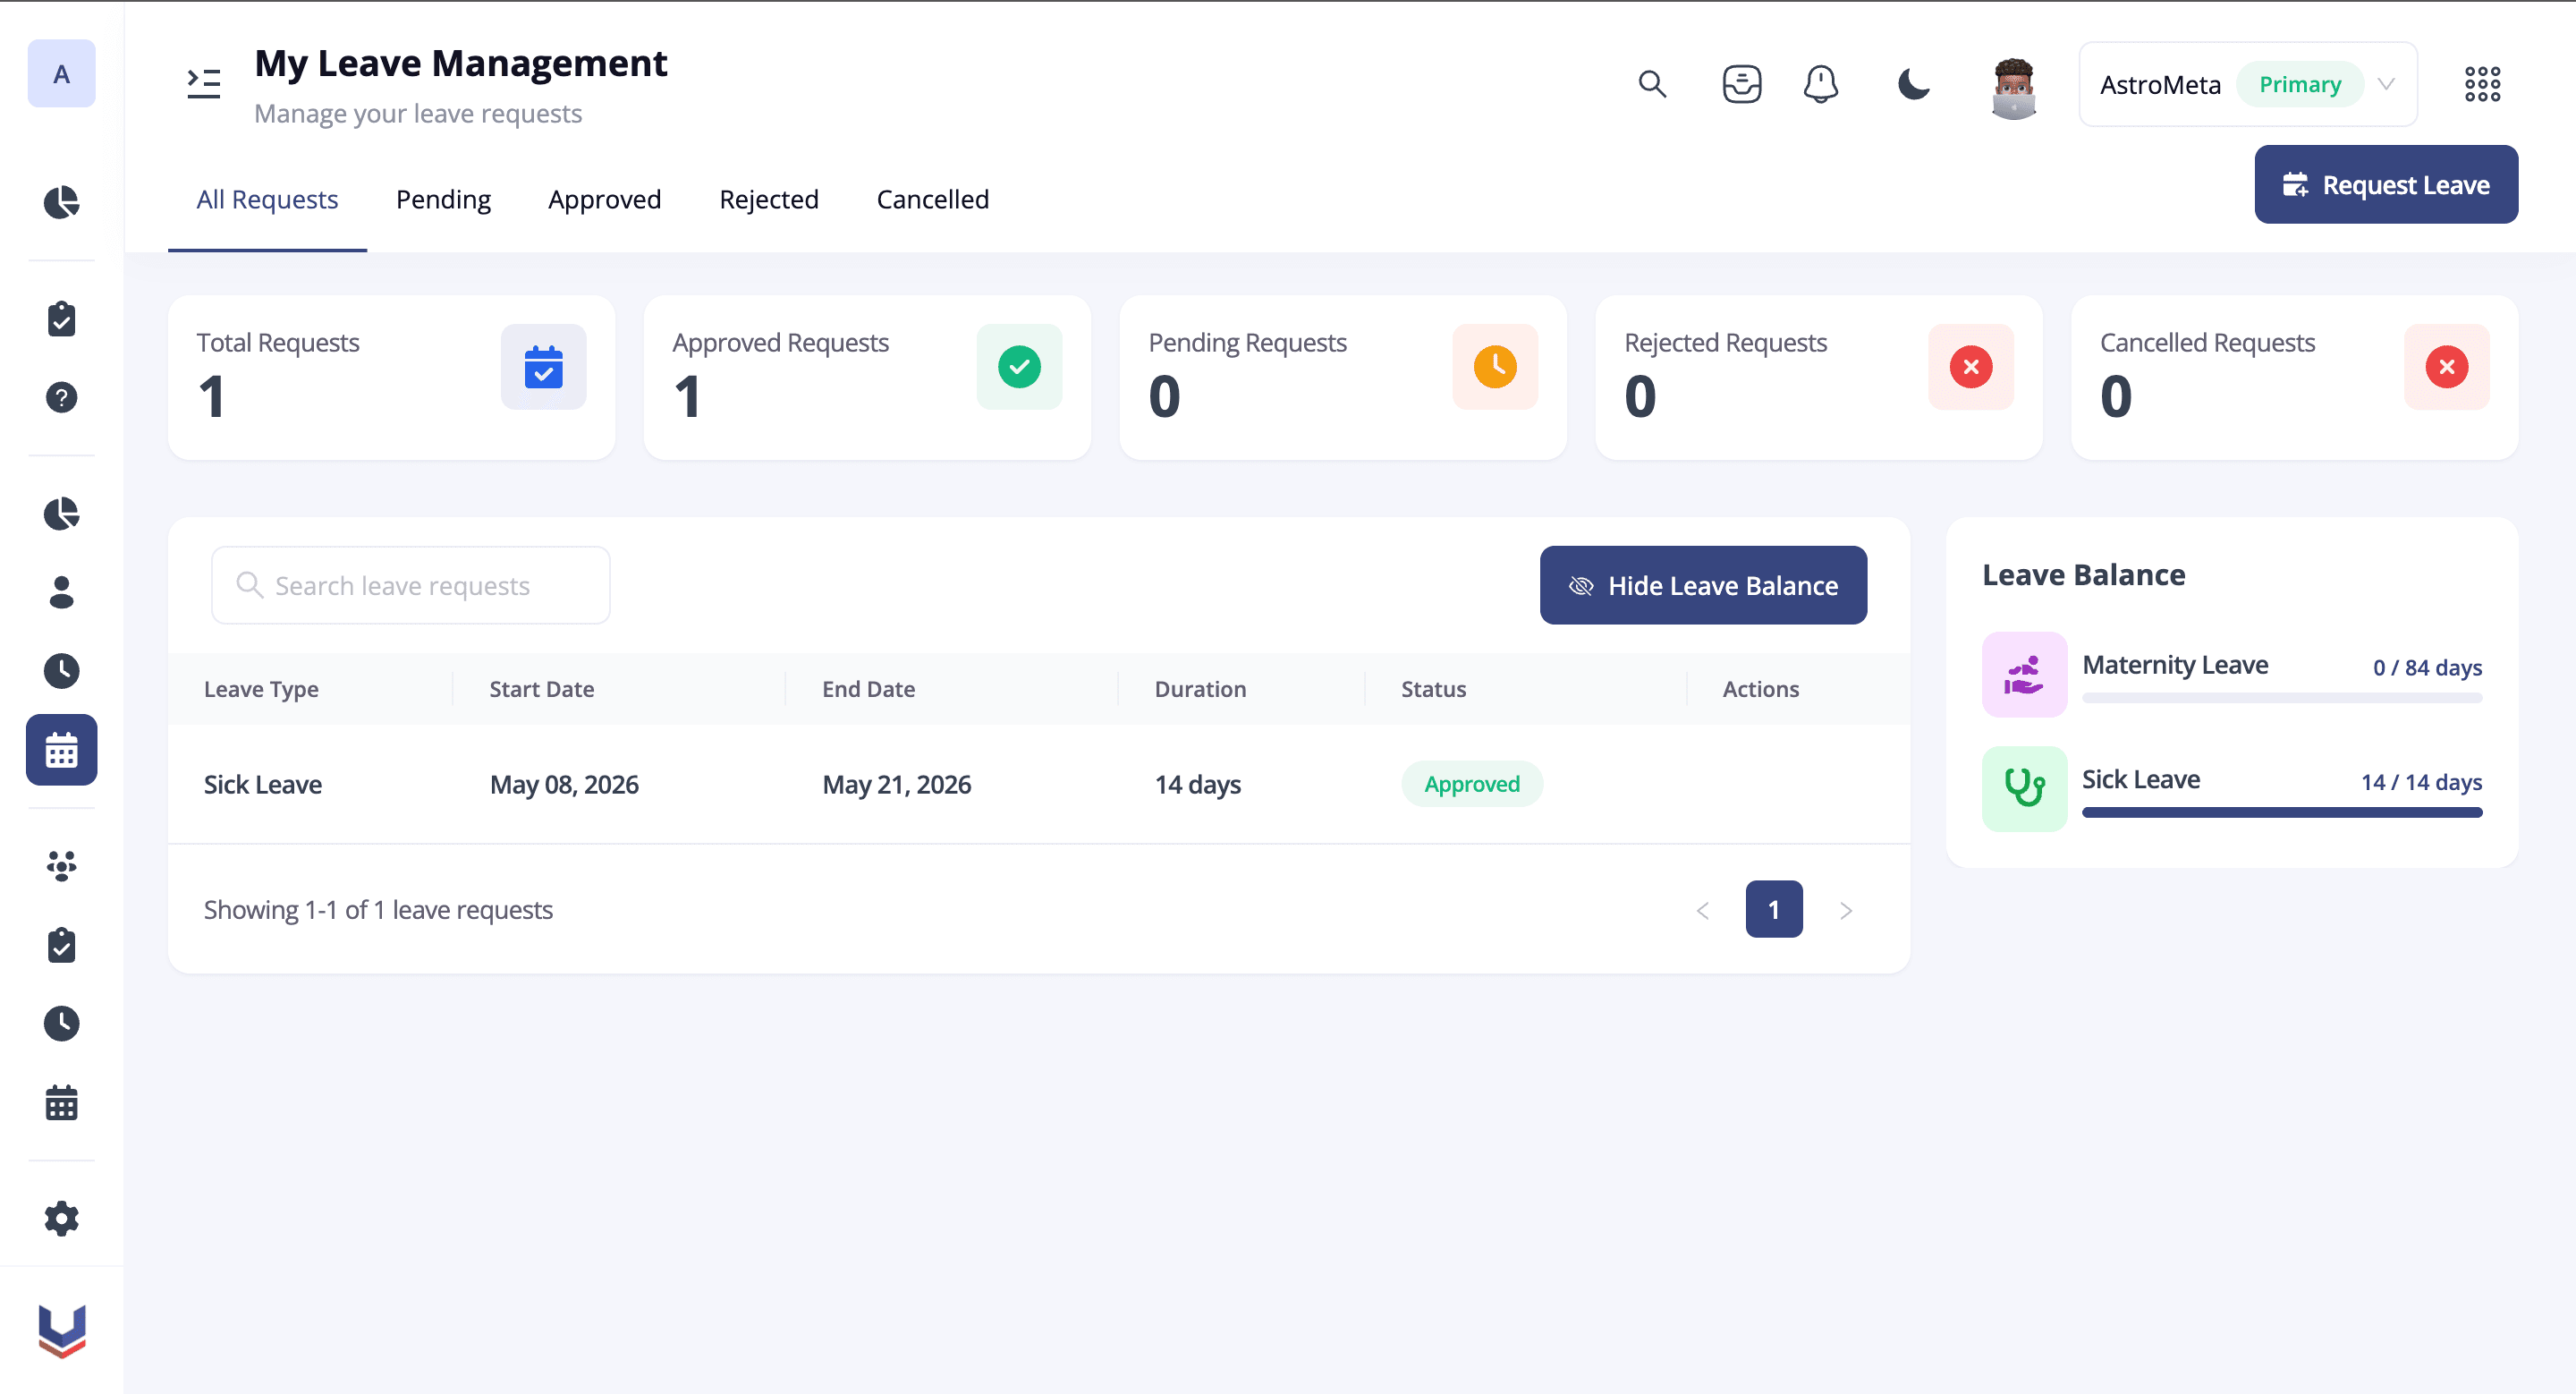Image resolution: width=2576 pixels, height=1394 pixels.
Task: Click the Request Leave button
Action: pyautogui.click(x=2385, y=184)
